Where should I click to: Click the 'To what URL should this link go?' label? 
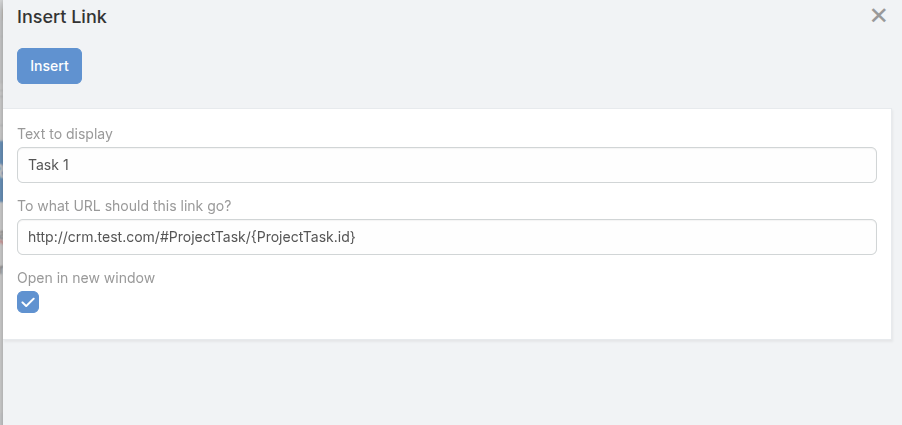pyautogui.click(x=125, y=206)
